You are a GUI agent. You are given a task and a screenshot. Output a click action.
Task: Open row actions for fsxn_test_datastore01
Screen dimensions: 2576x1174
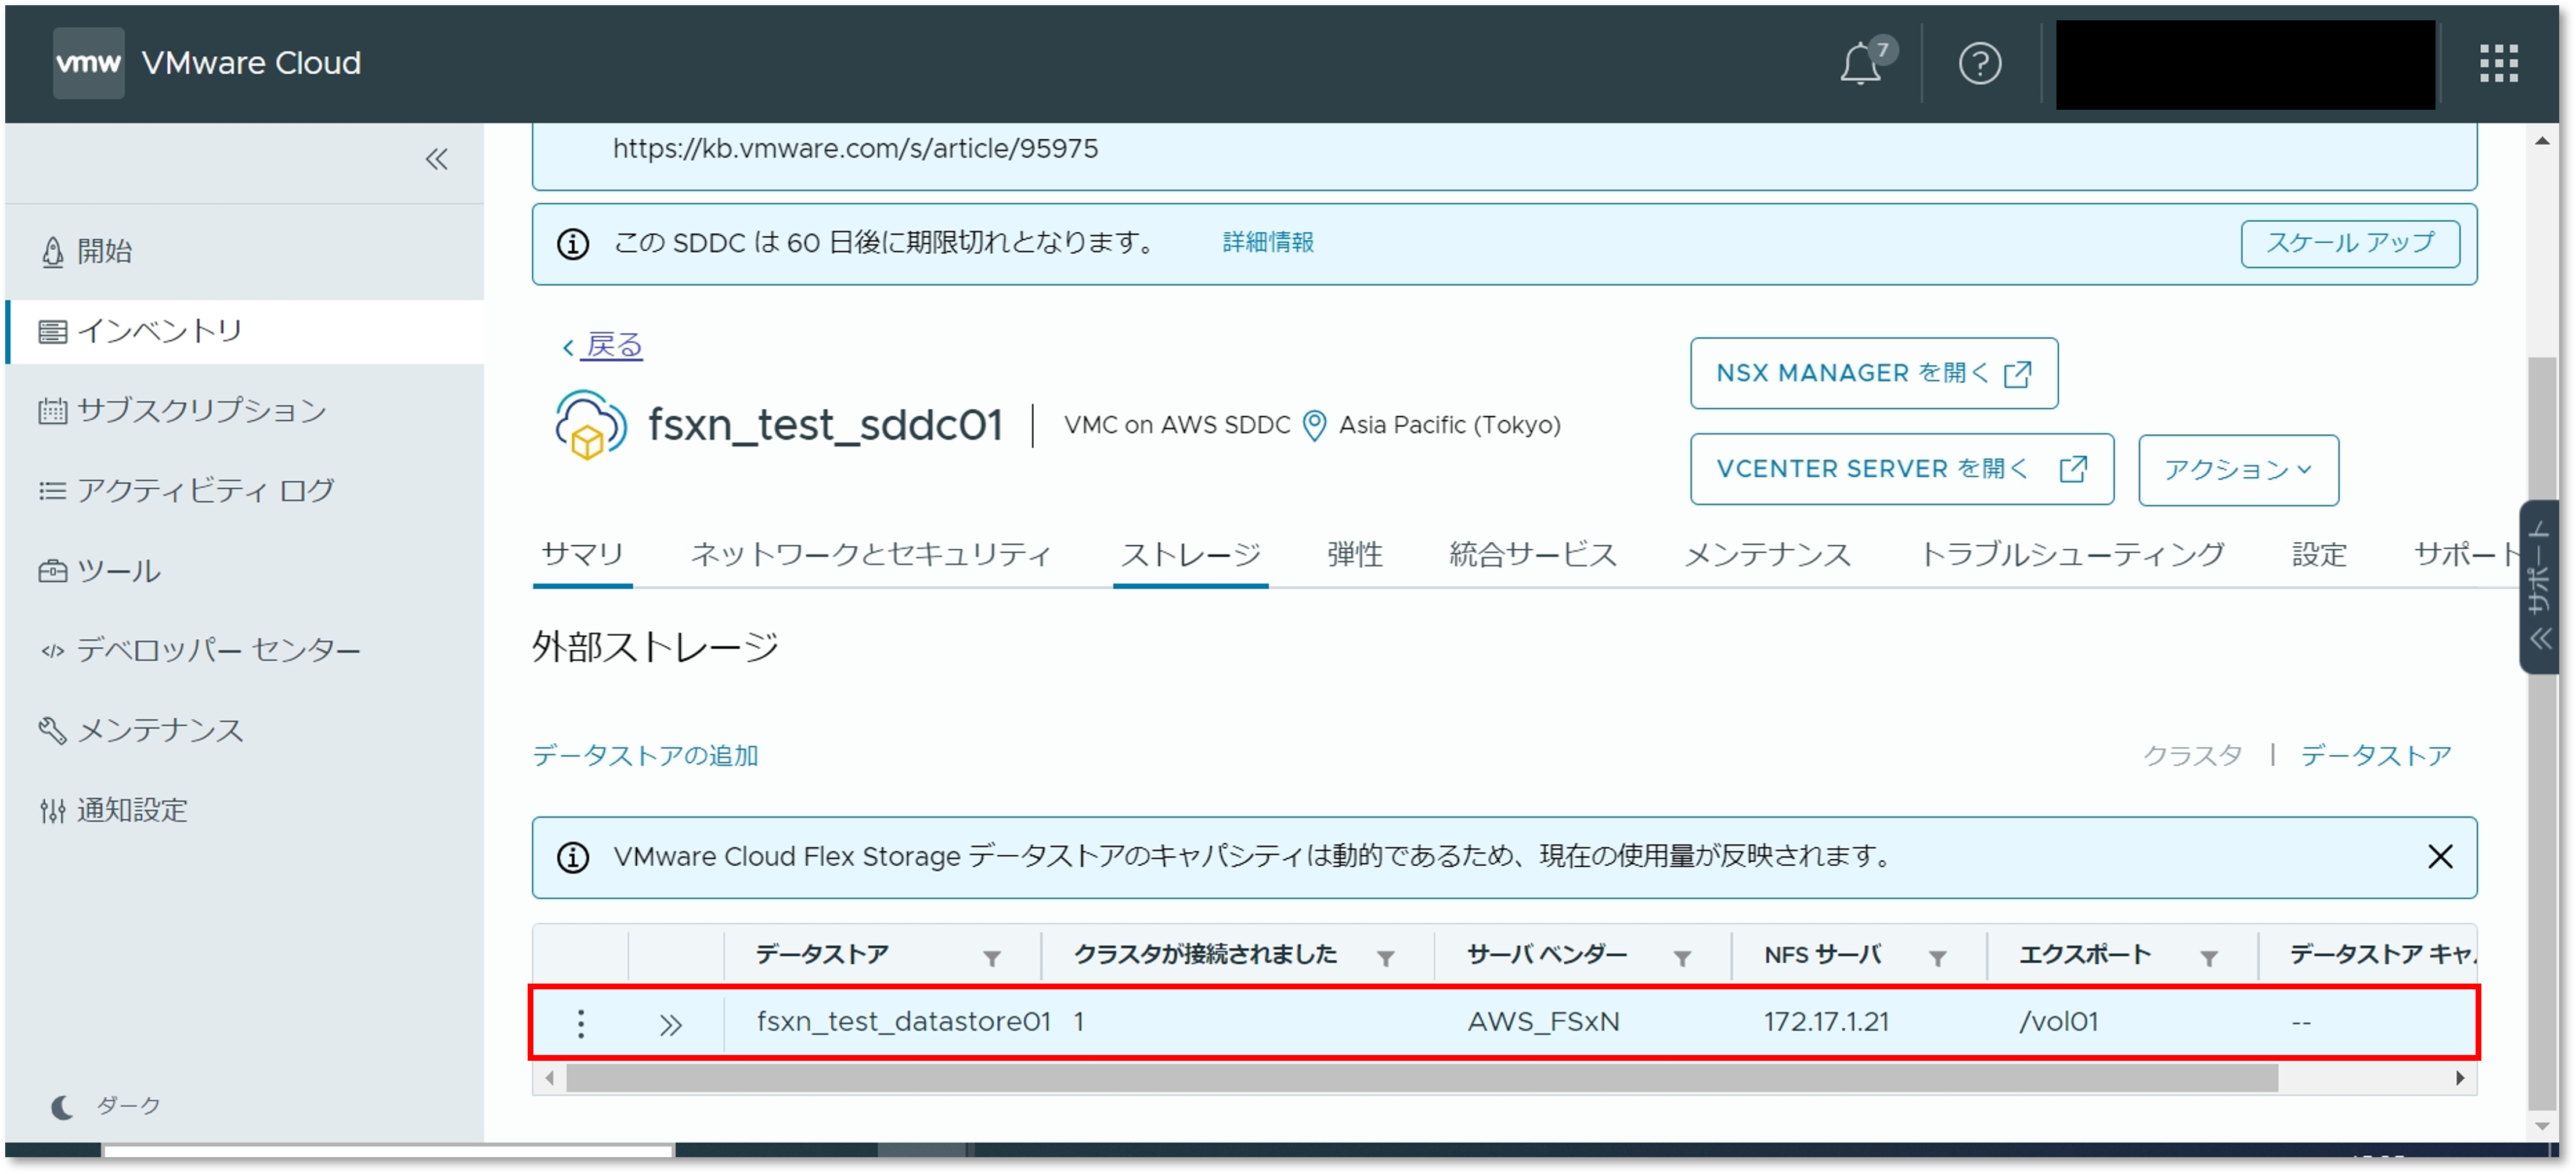coord(580,1023)
